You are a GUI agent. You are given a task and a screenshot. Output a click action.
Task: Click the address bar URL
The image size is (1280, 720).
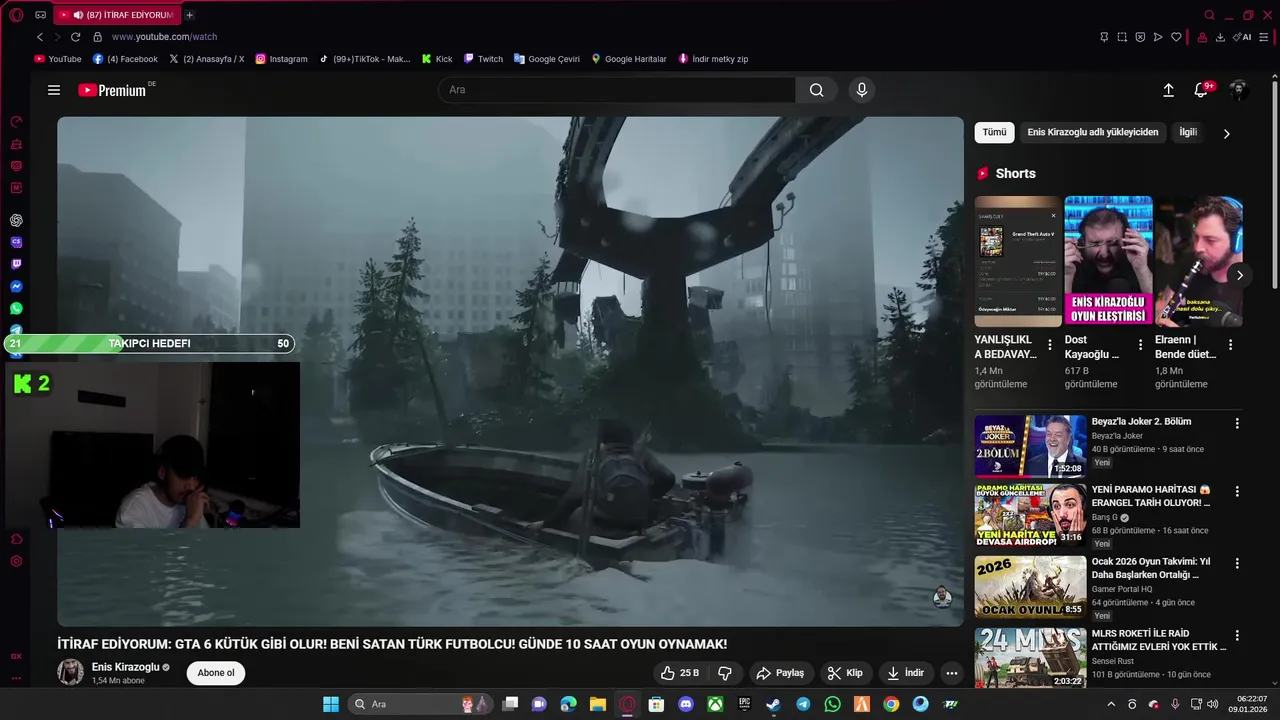click(164, 37)
